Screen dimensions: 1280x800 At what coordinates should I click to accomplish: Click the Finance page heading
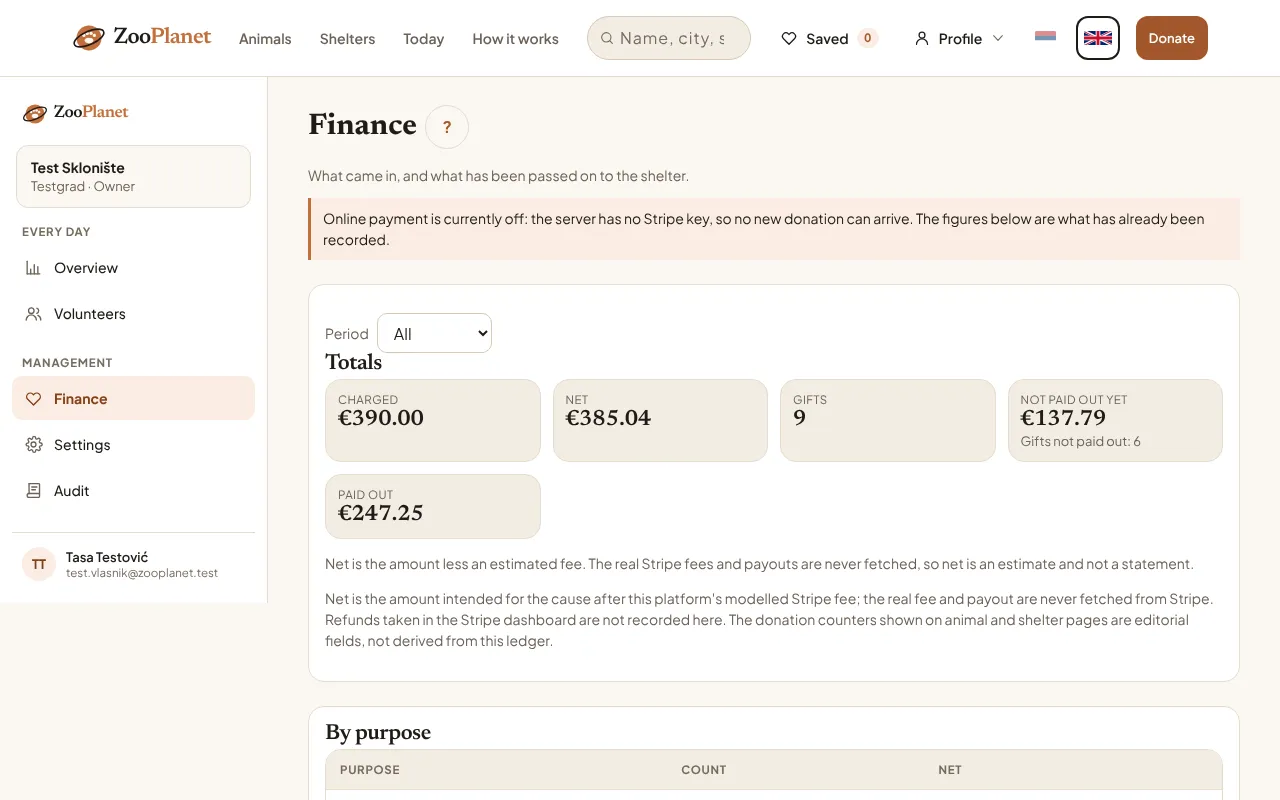[362, 125]
